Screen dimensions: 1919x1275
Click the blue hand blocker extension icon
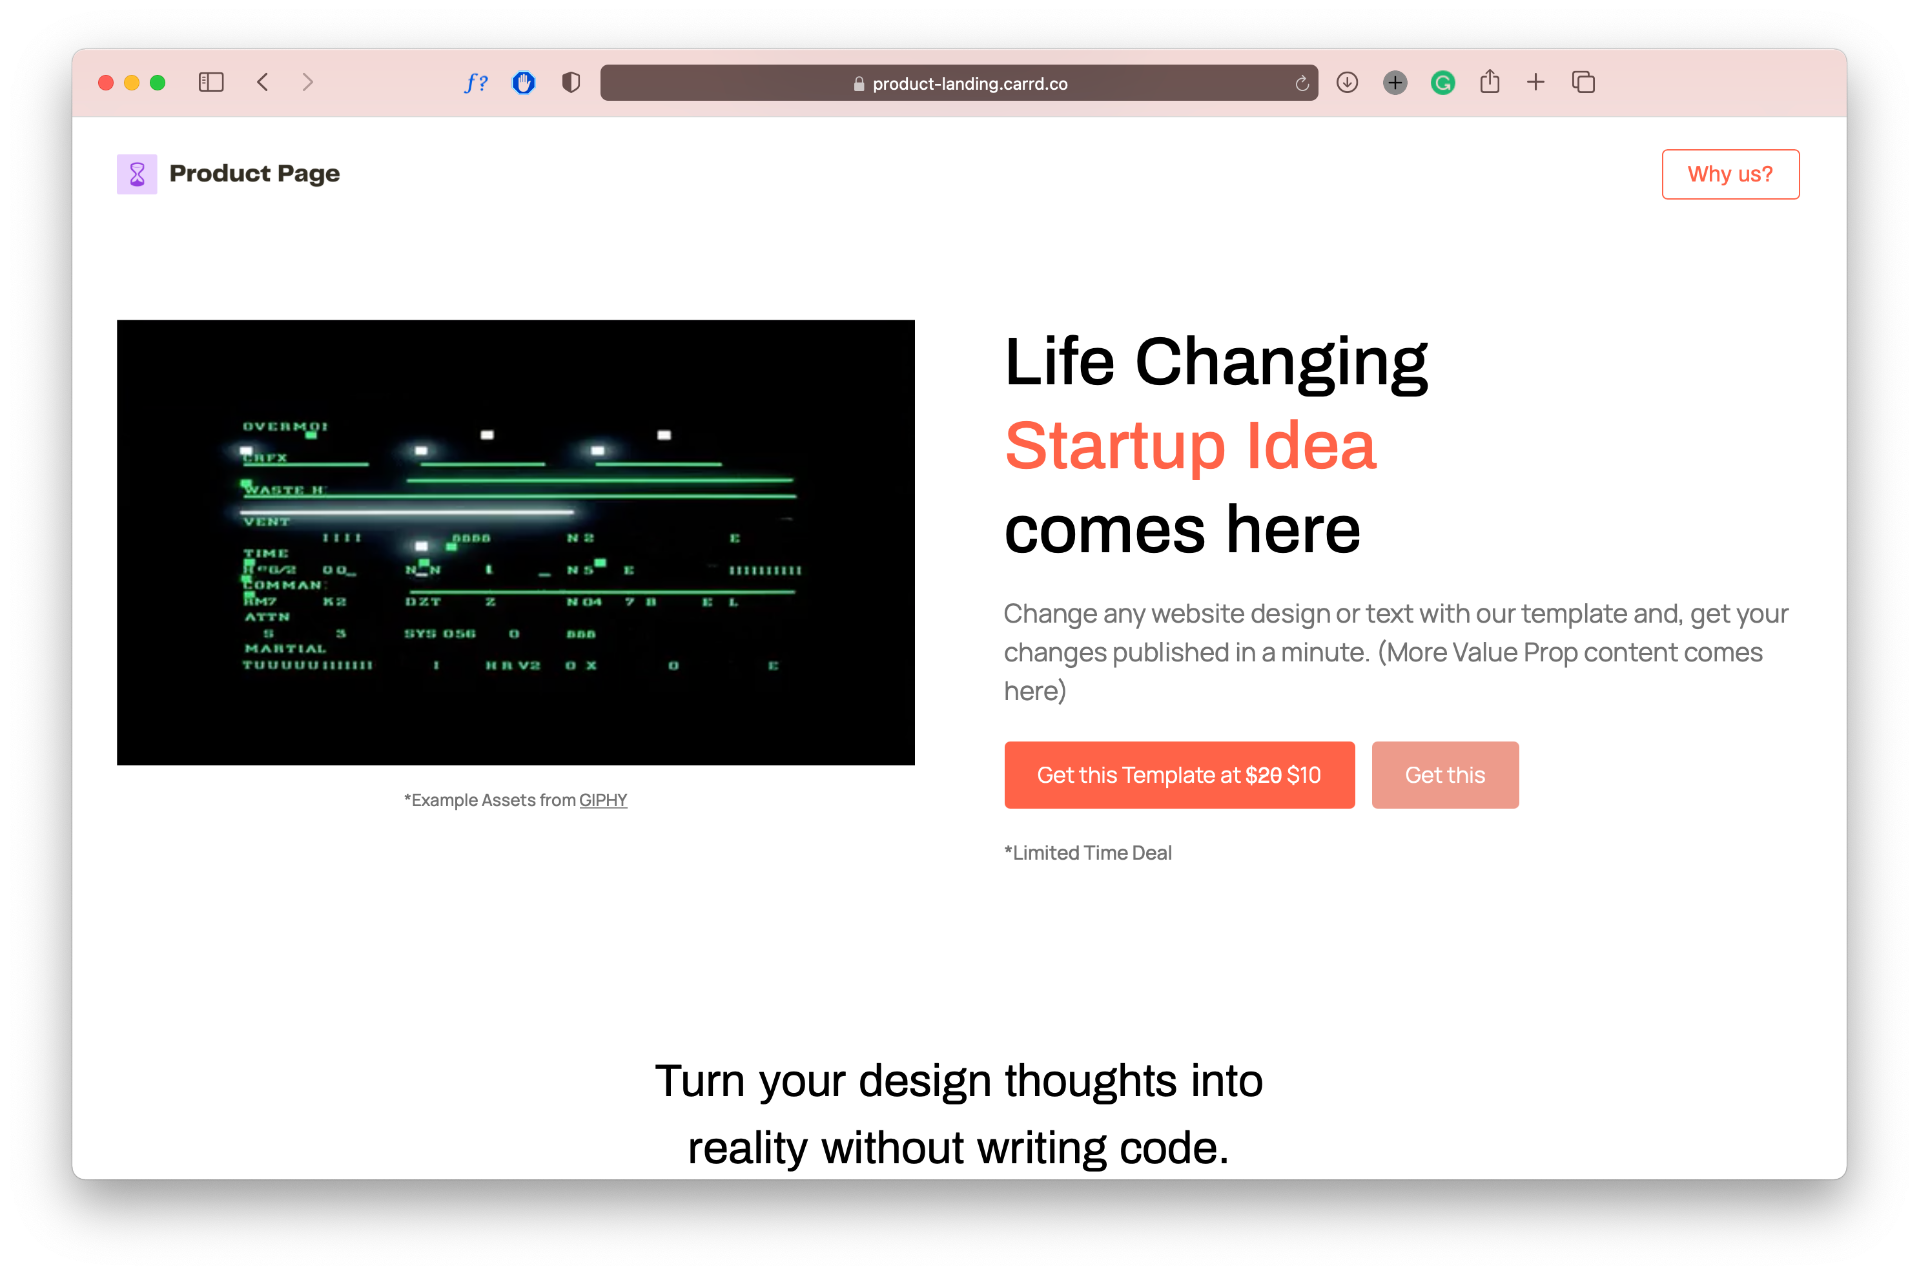[524, 83]
